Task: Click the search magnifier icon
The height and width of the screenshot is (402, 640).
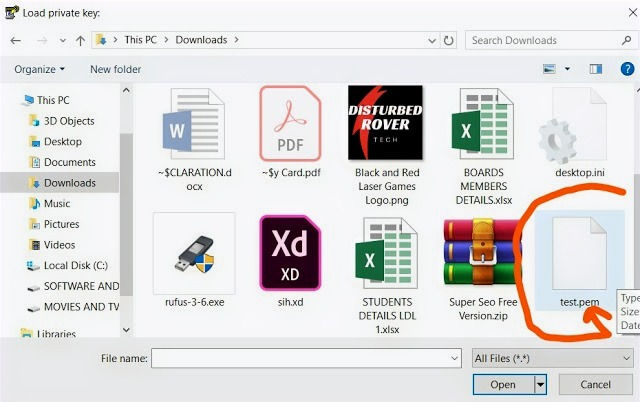Action: (x=626, y=40)
